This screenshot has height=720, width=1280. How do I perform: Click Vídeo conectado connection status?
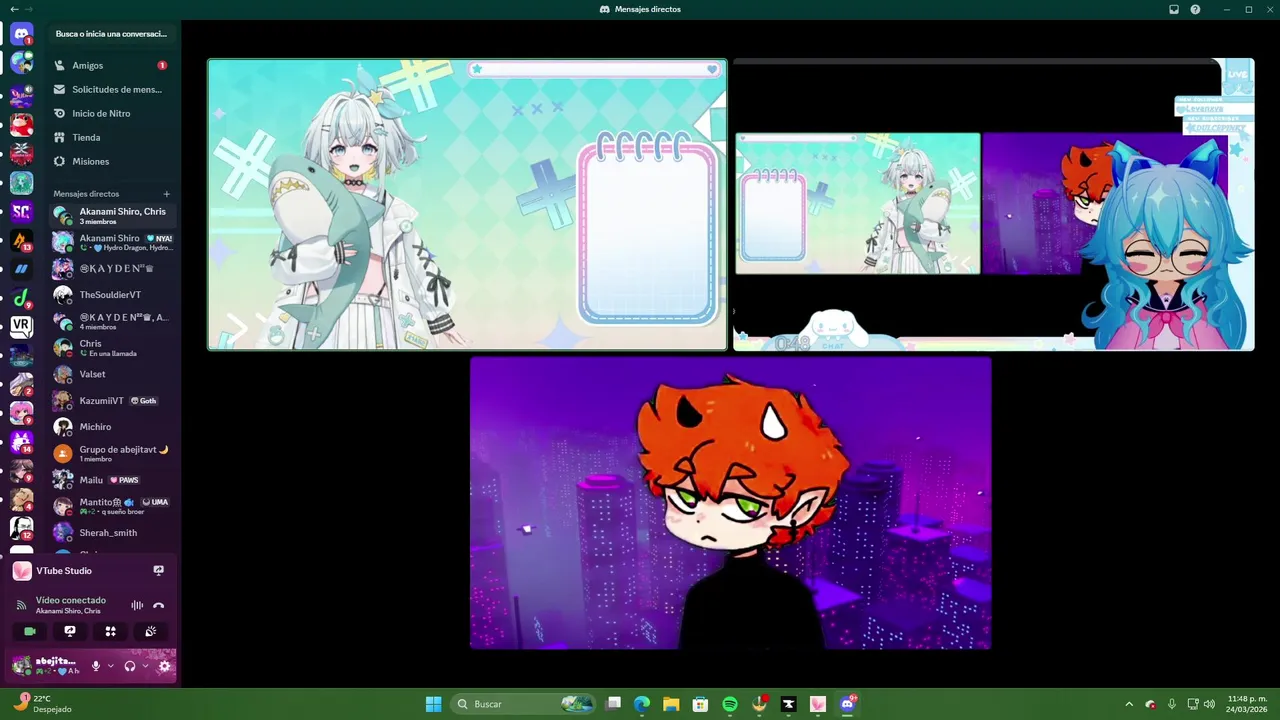click(x=71, y=600)
